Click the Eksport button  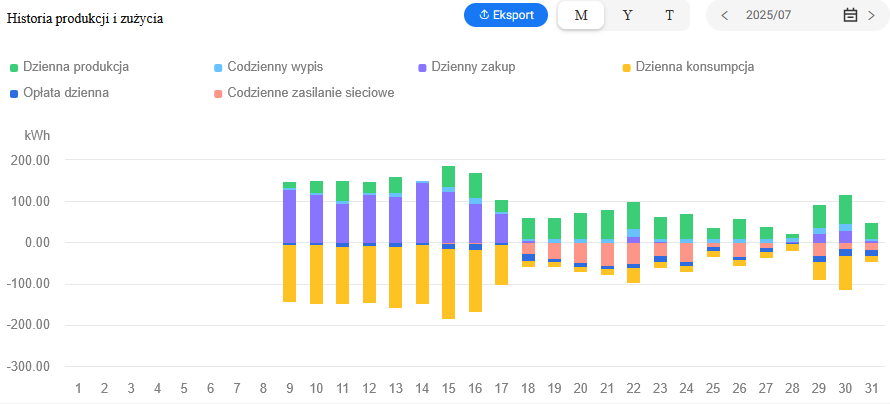506,15
